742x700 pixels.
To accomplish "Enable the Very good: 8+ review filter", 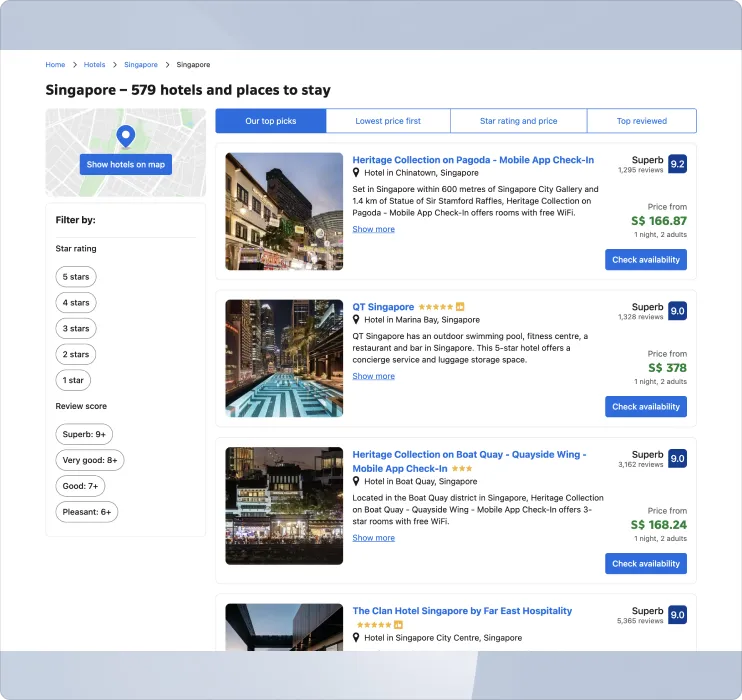I will (x=90, y=460).
